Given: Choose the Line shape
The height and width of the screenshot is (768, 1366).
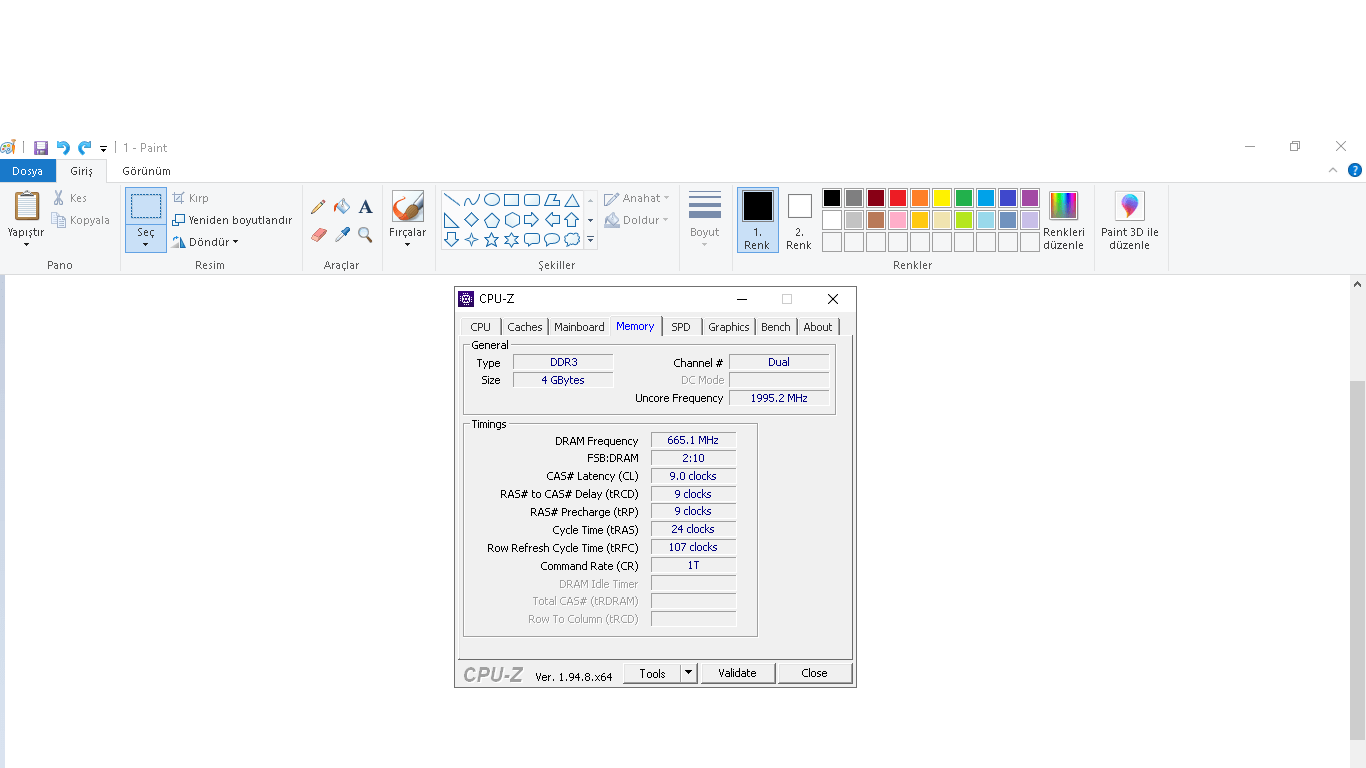Looking at the screenshot, I should pyautogui.click(x=452, y=200).
